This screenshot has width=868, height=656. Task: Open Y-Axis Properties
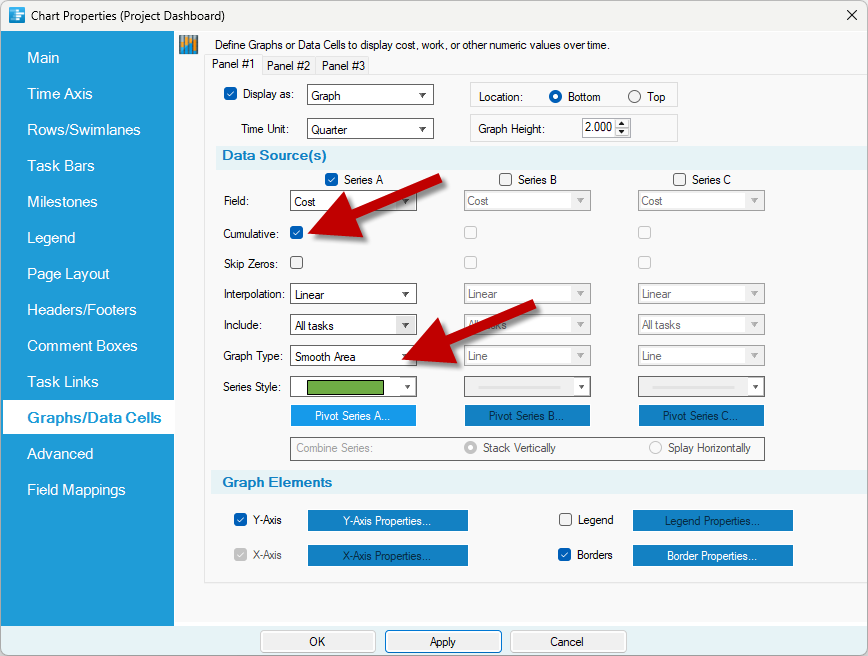pyautogui.click(x=388, y=520)
